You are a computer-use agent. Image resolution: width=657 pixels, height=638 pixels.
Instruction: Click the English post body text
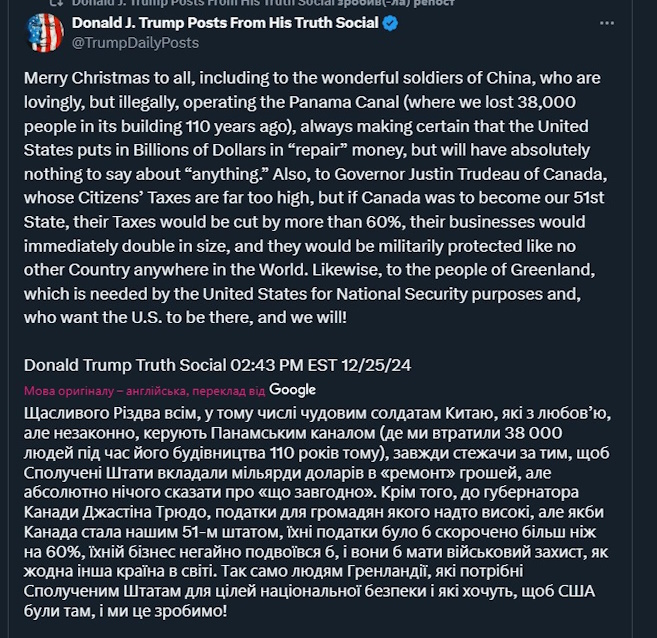(315, 198)
